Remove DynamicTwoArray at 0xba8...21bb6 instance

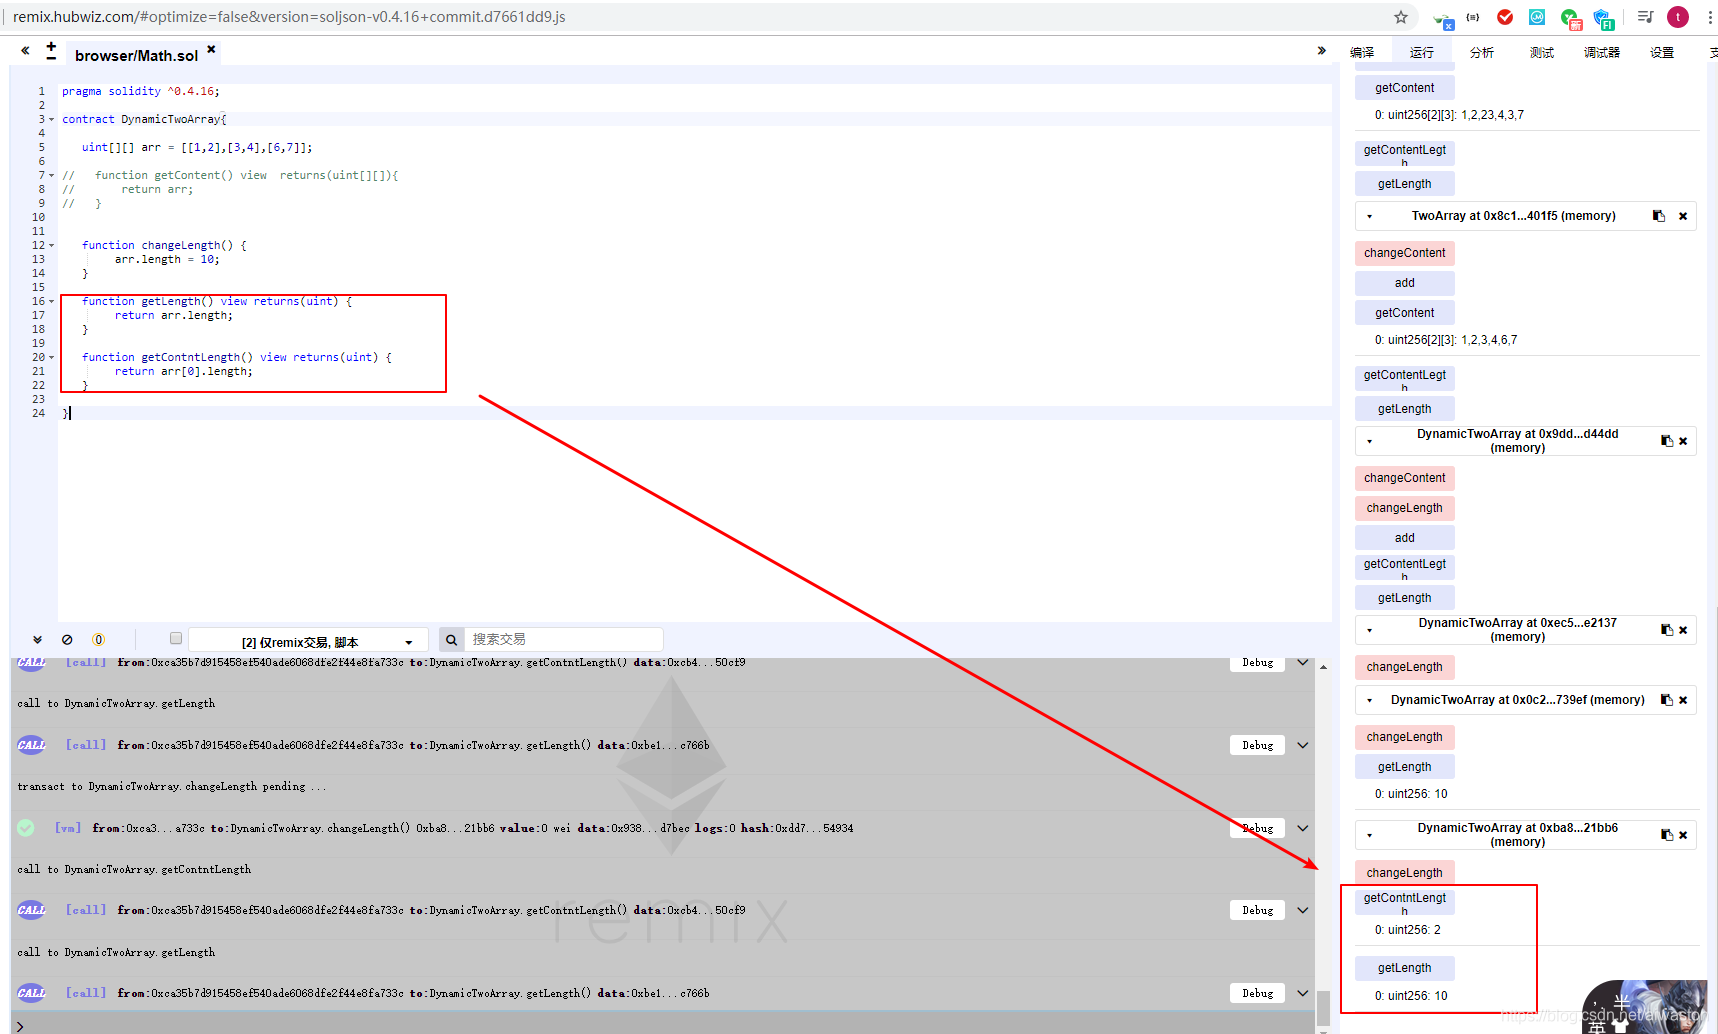click(1683, 835)
